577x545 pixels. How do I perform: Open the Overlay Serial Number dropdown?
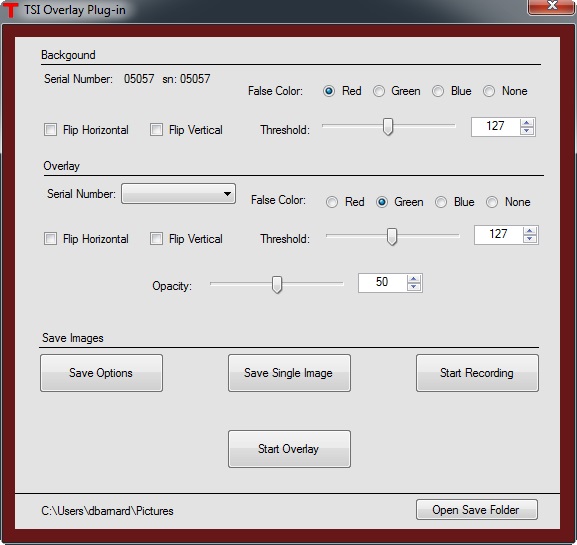pos(178,194)
